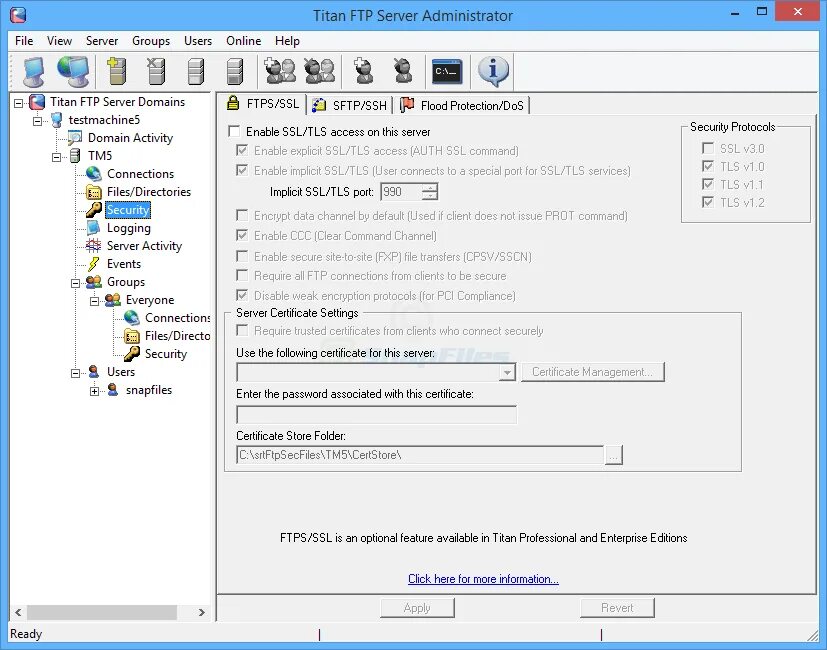Click the tree scrollbar left arrow
The width and height of the screenshot is (827, 650).
click(18, 613)
